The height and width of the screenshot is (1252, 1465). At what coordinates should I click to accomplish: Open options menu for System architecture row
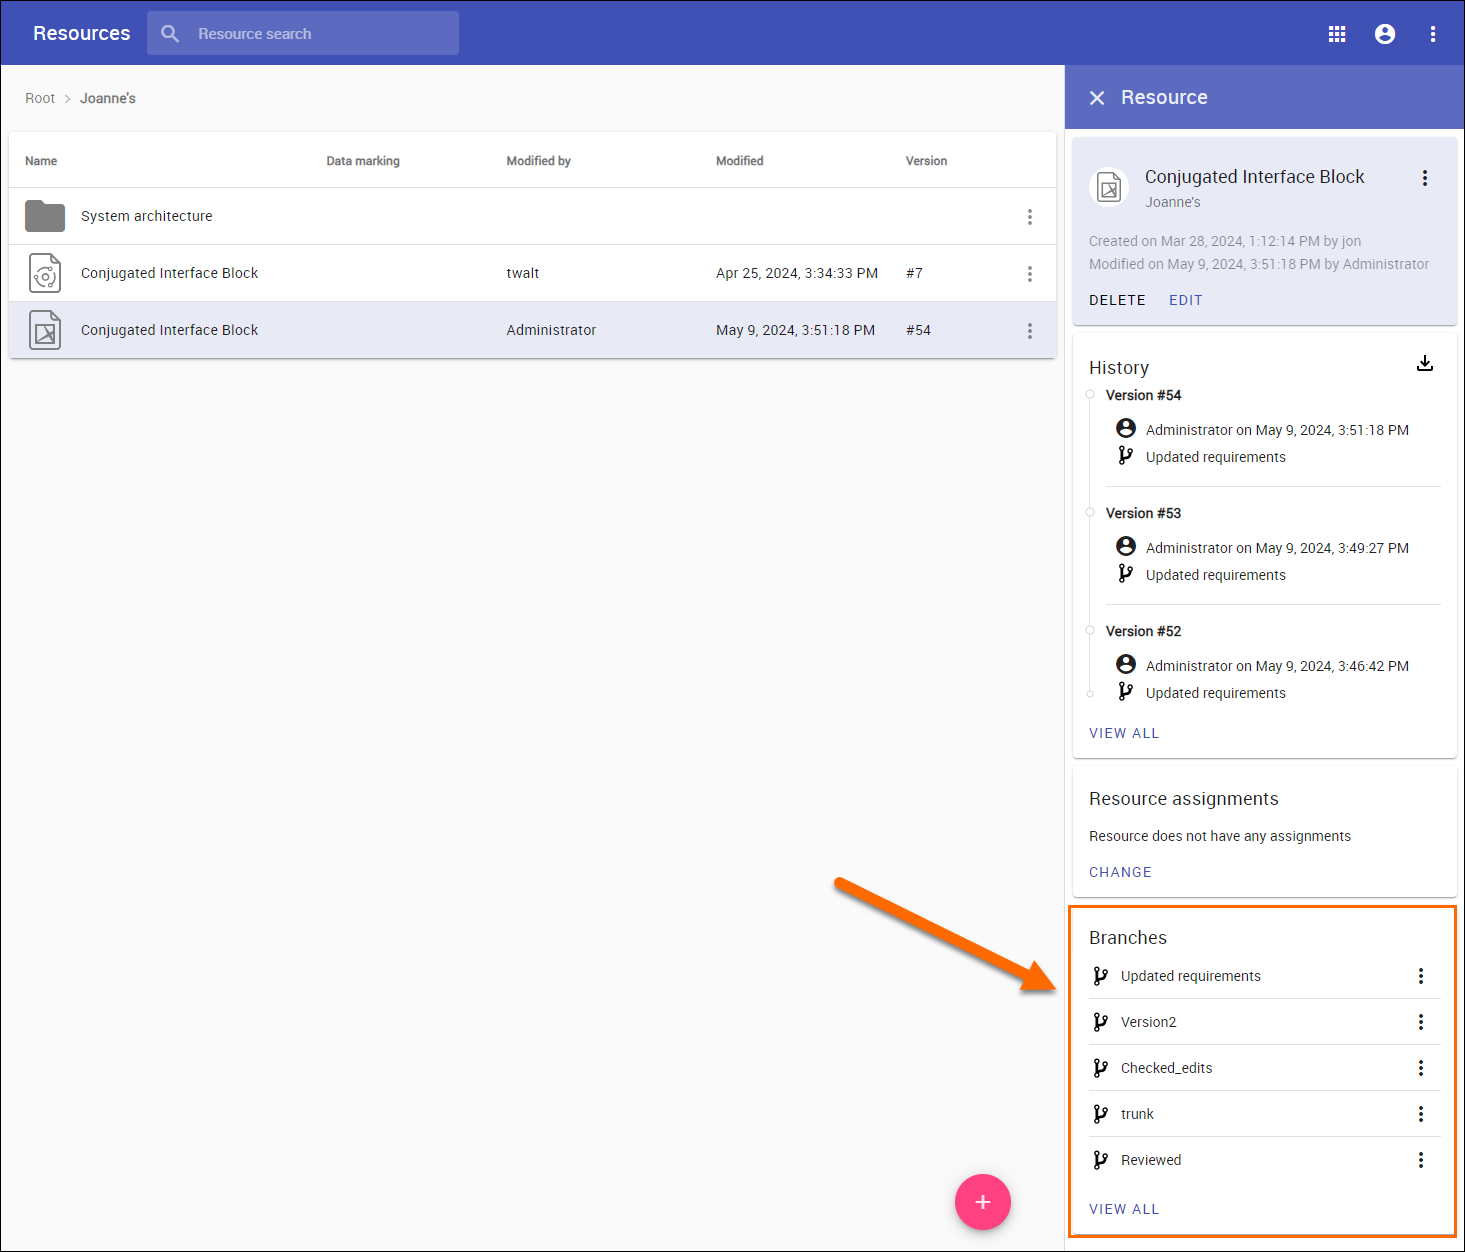1029,217
